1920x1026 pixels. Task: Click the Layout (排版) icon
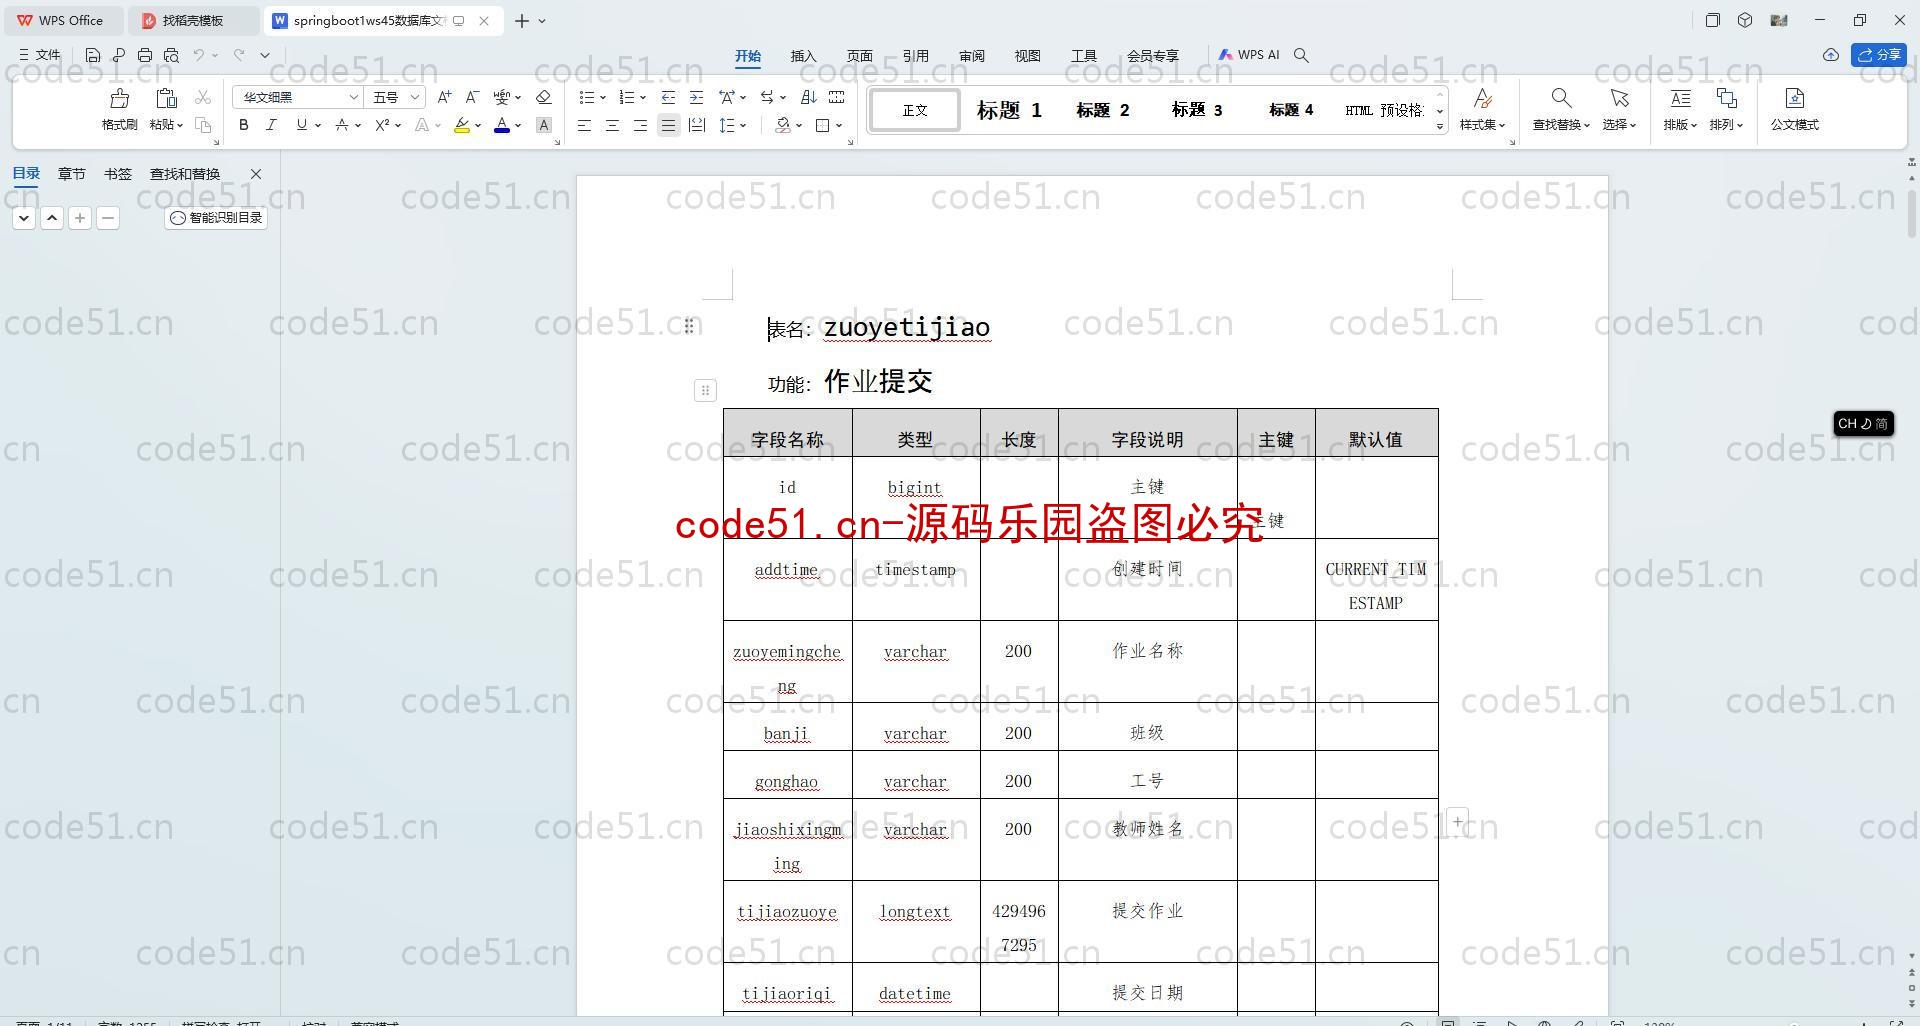[1680, 98]
